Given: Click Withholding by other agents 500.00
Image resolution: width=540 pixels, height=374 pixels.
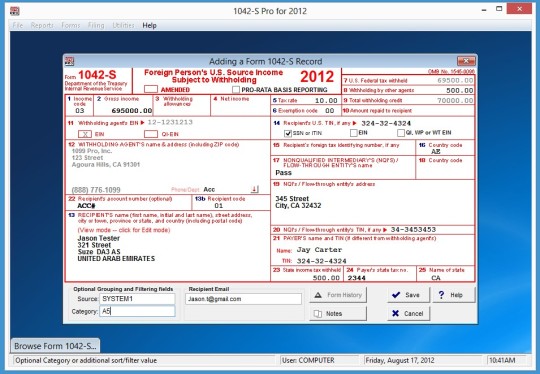Looking at the screenshot, I should pyautogui.click(x=459, y=90).
